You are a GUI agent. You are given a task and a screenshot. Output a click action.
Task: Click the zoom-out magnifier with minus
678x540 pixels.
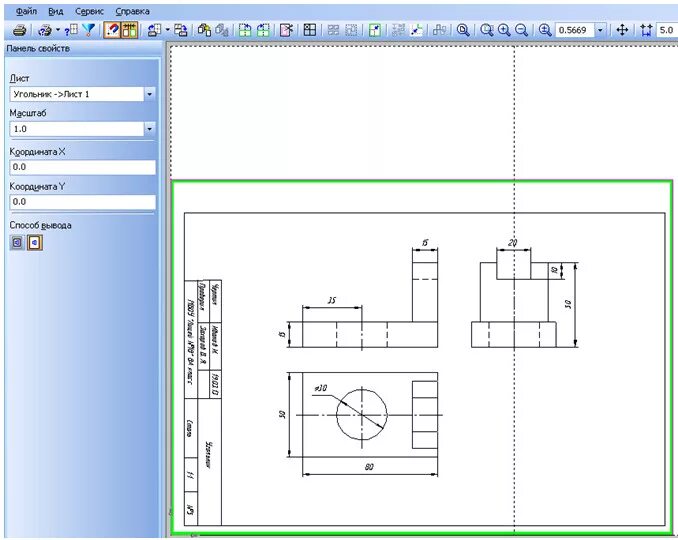pos(522,30)
